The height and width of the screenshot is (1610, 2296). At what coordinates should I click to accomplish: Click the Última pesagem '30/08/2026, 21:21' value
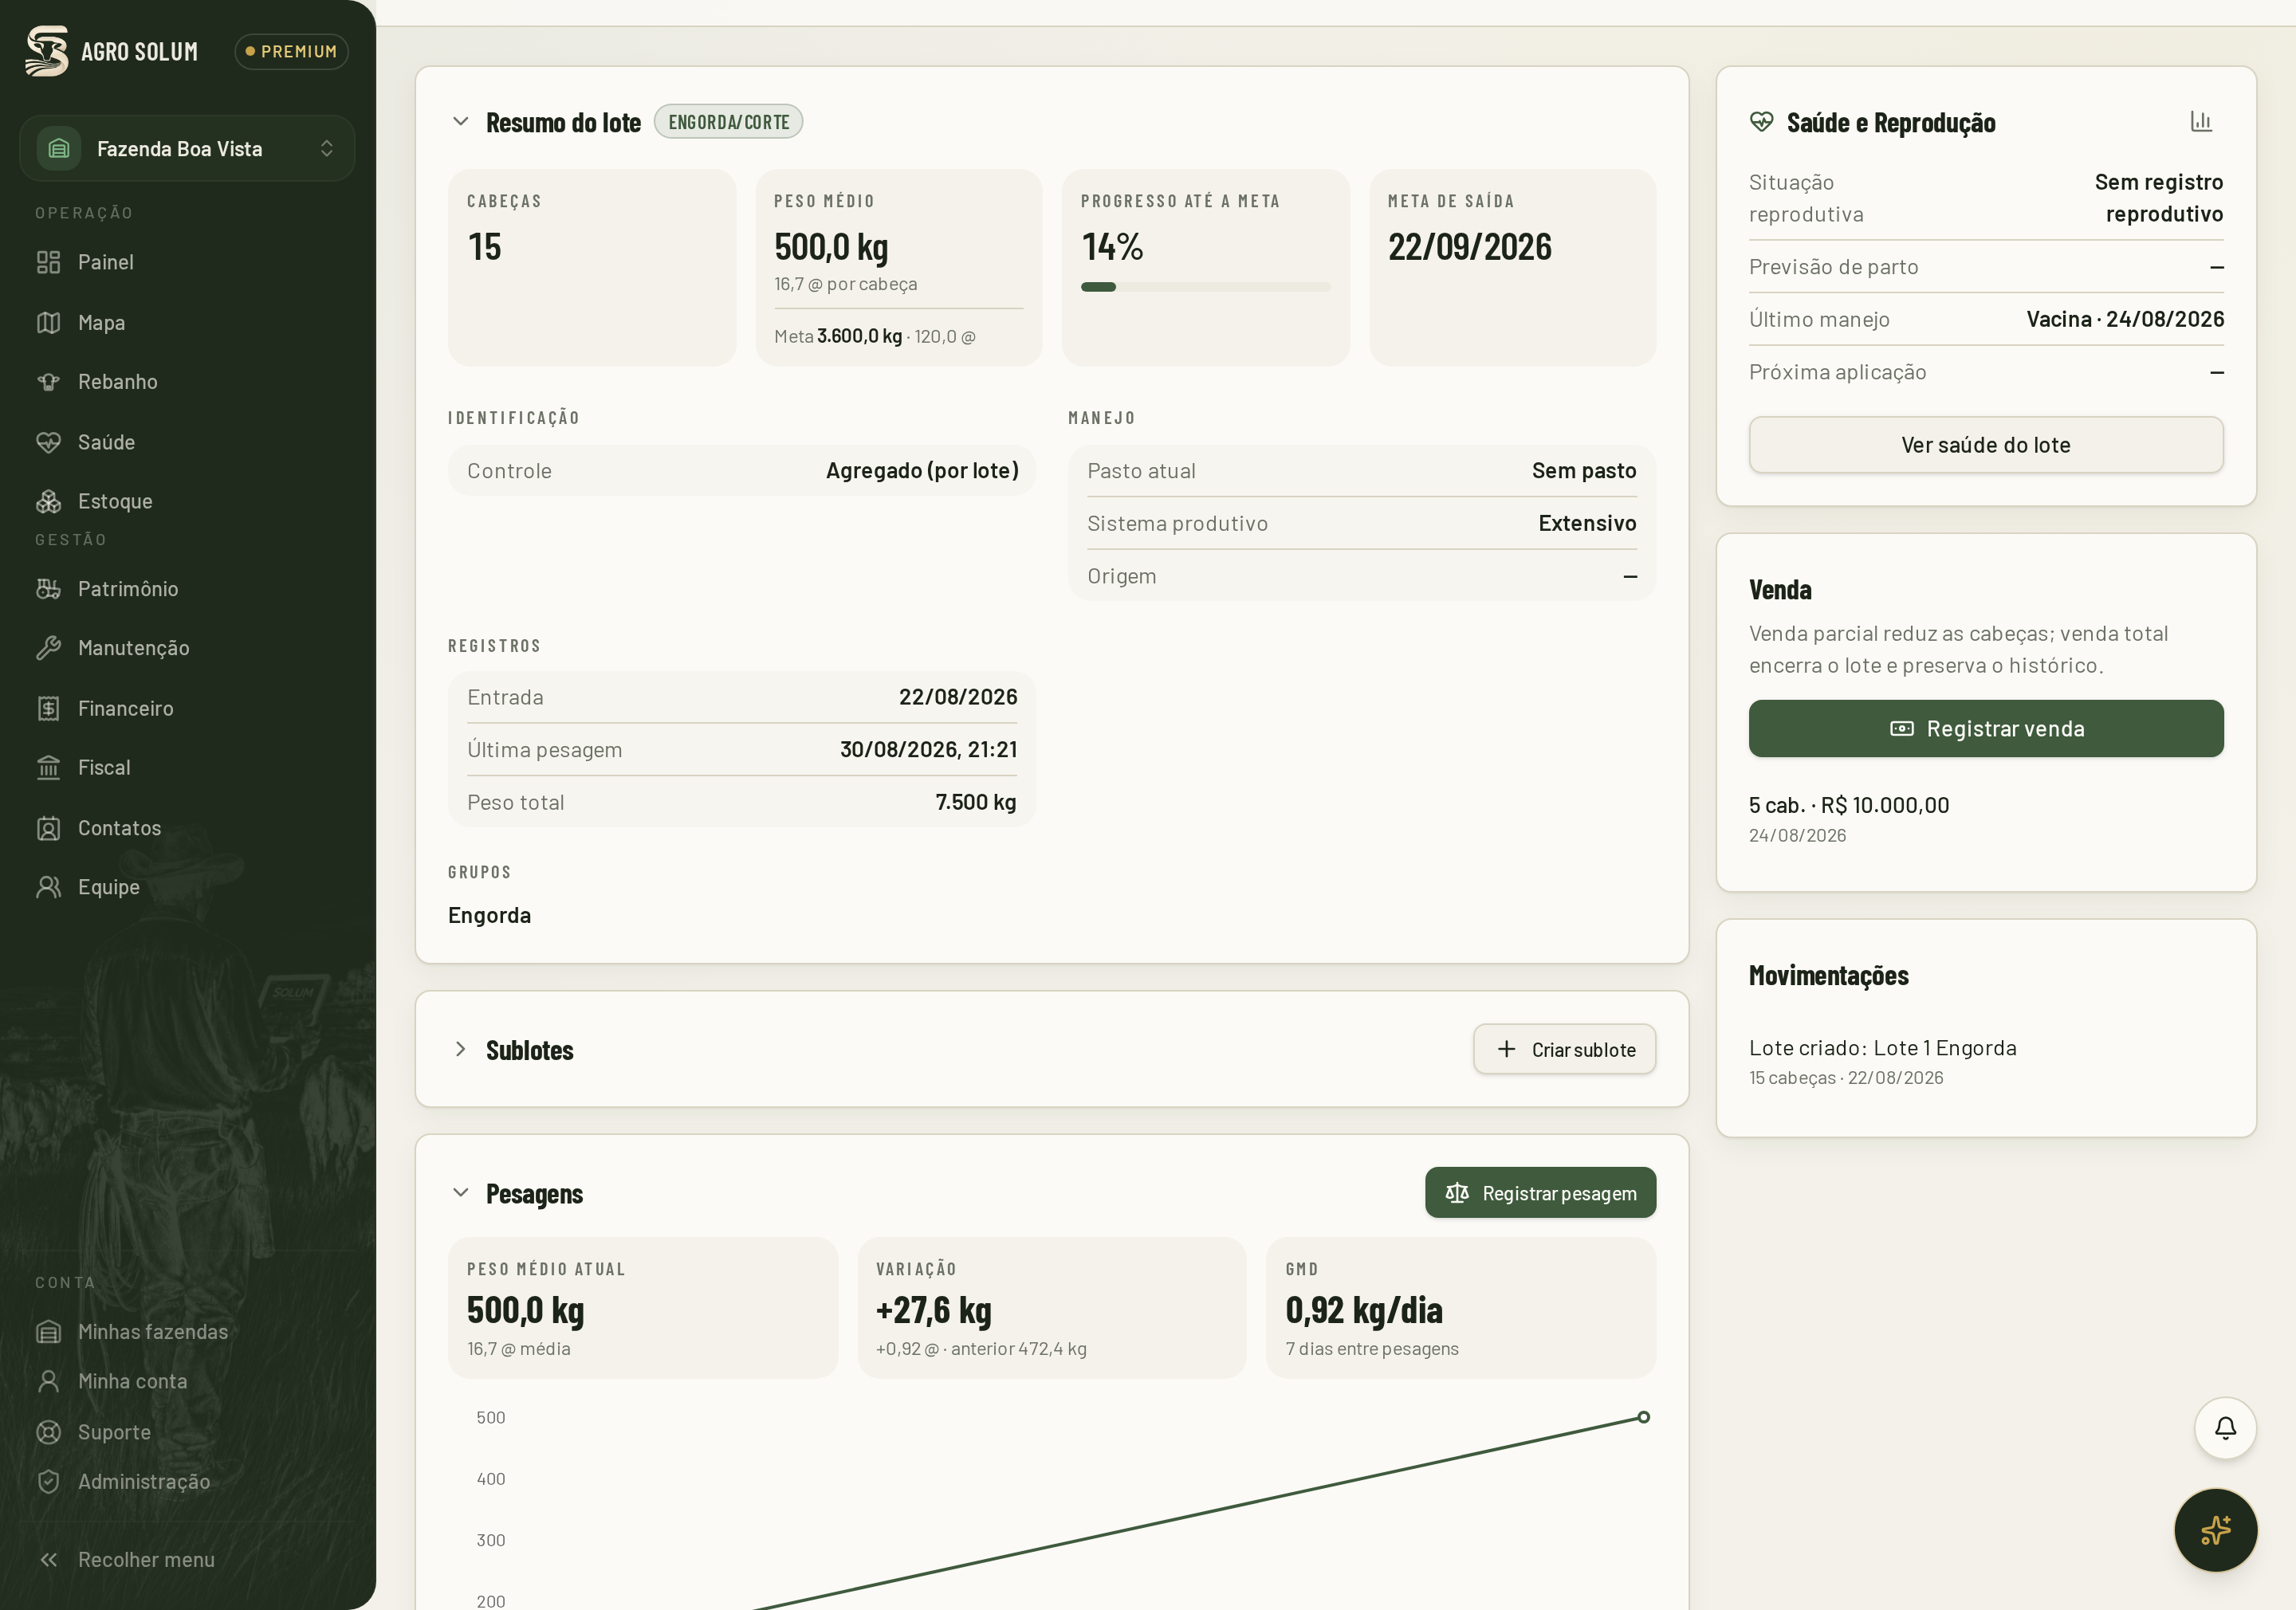928,749
